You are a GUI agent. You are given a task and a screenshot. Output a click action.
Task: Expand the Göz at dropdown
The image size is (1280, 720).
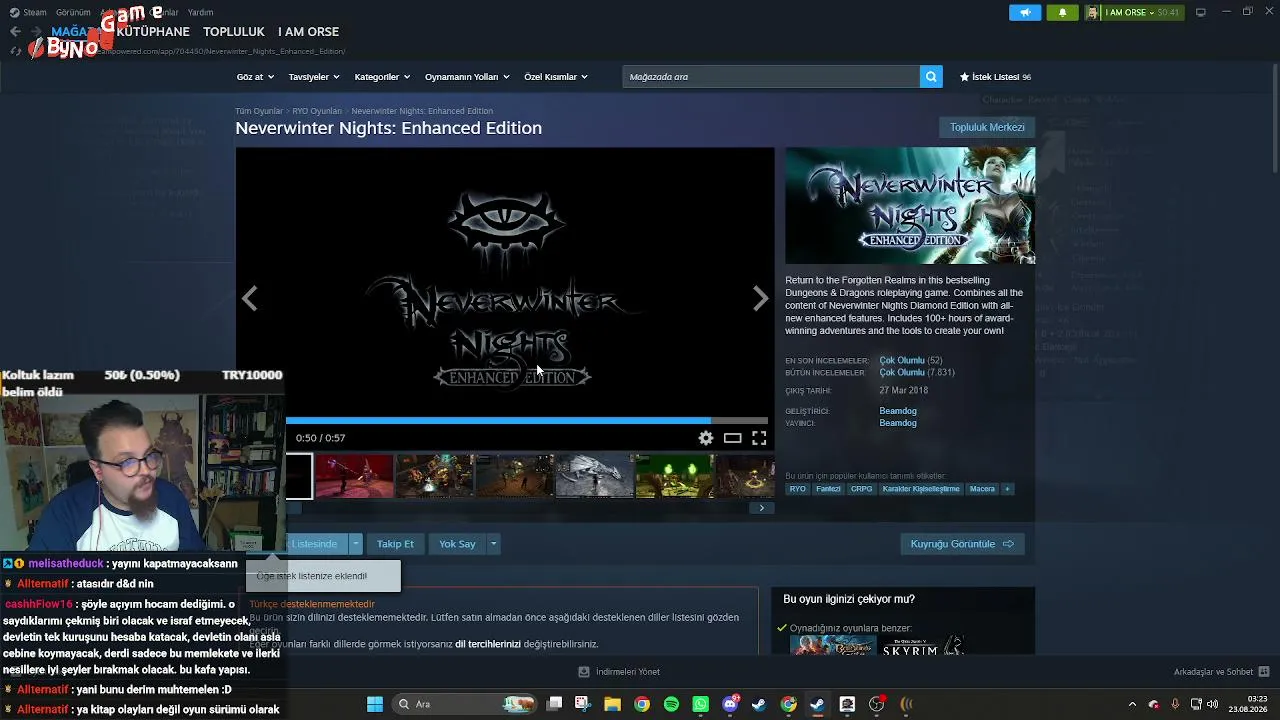[x=254, y=77]
